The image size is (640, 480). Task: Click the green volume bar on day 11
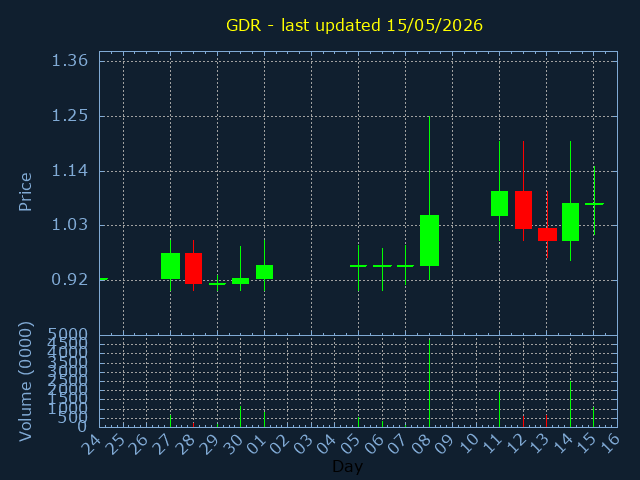(500, 409)
